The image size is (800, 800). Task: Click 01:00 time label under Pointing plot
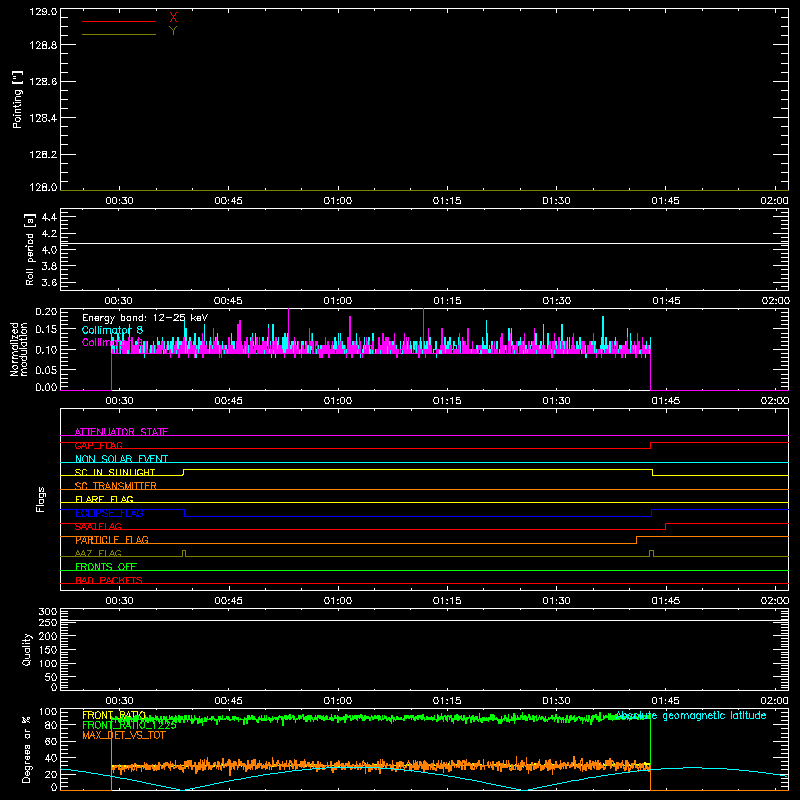point(338,201)
